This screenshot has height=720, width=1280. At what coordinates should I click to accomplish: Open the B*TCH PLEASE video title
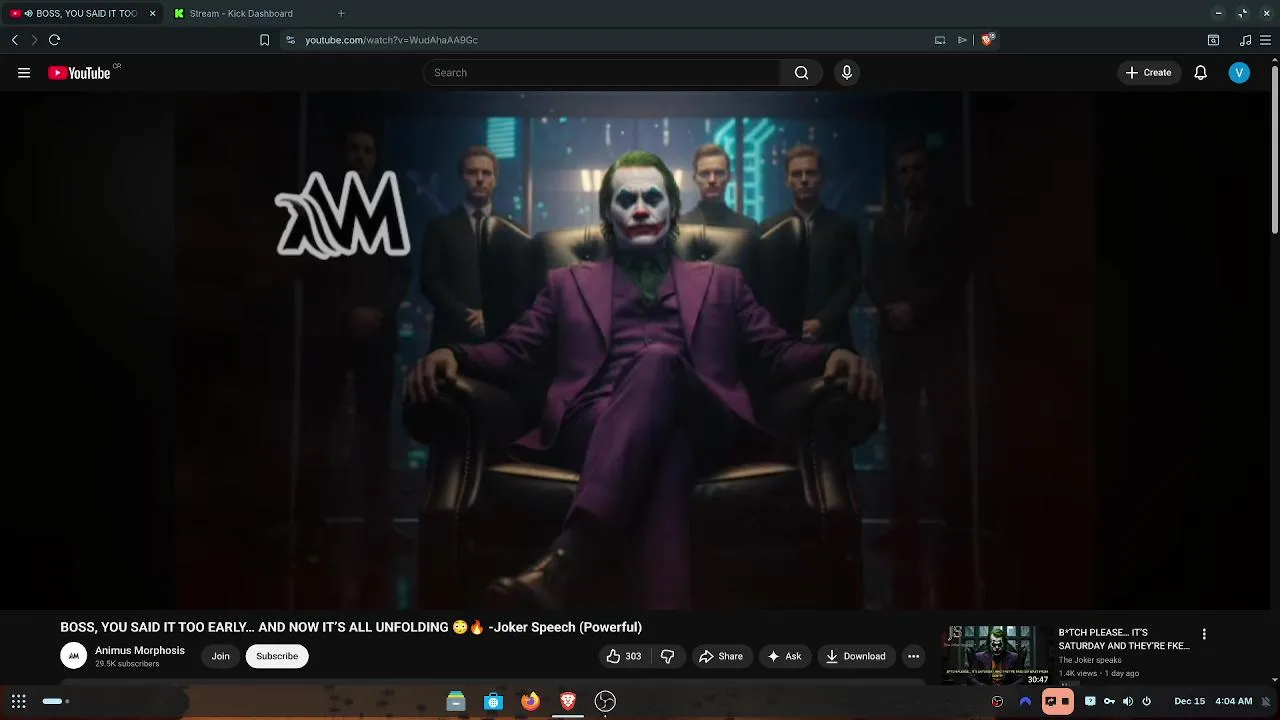pos(1124,639)
